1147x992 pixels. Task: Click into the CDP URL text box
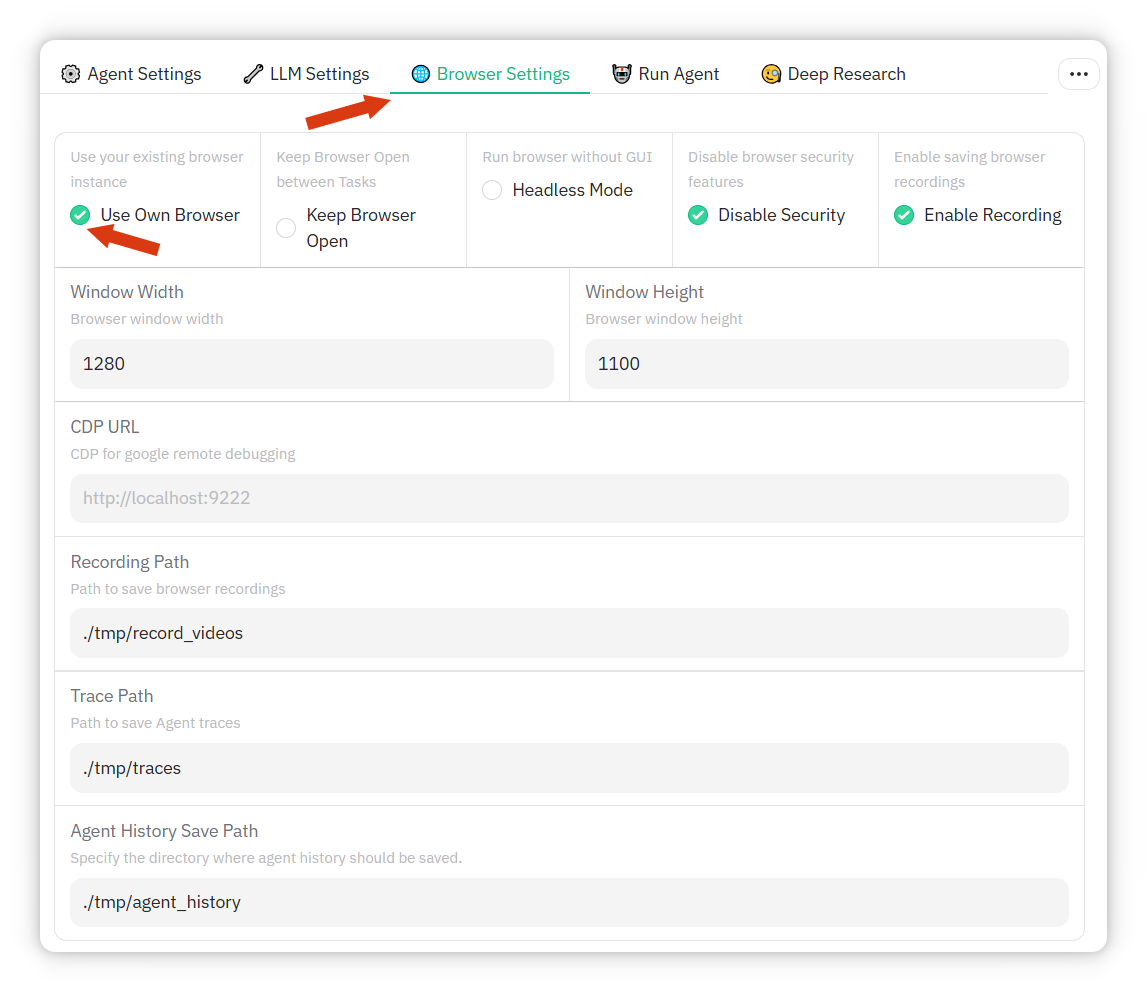[x=568, y=498]
